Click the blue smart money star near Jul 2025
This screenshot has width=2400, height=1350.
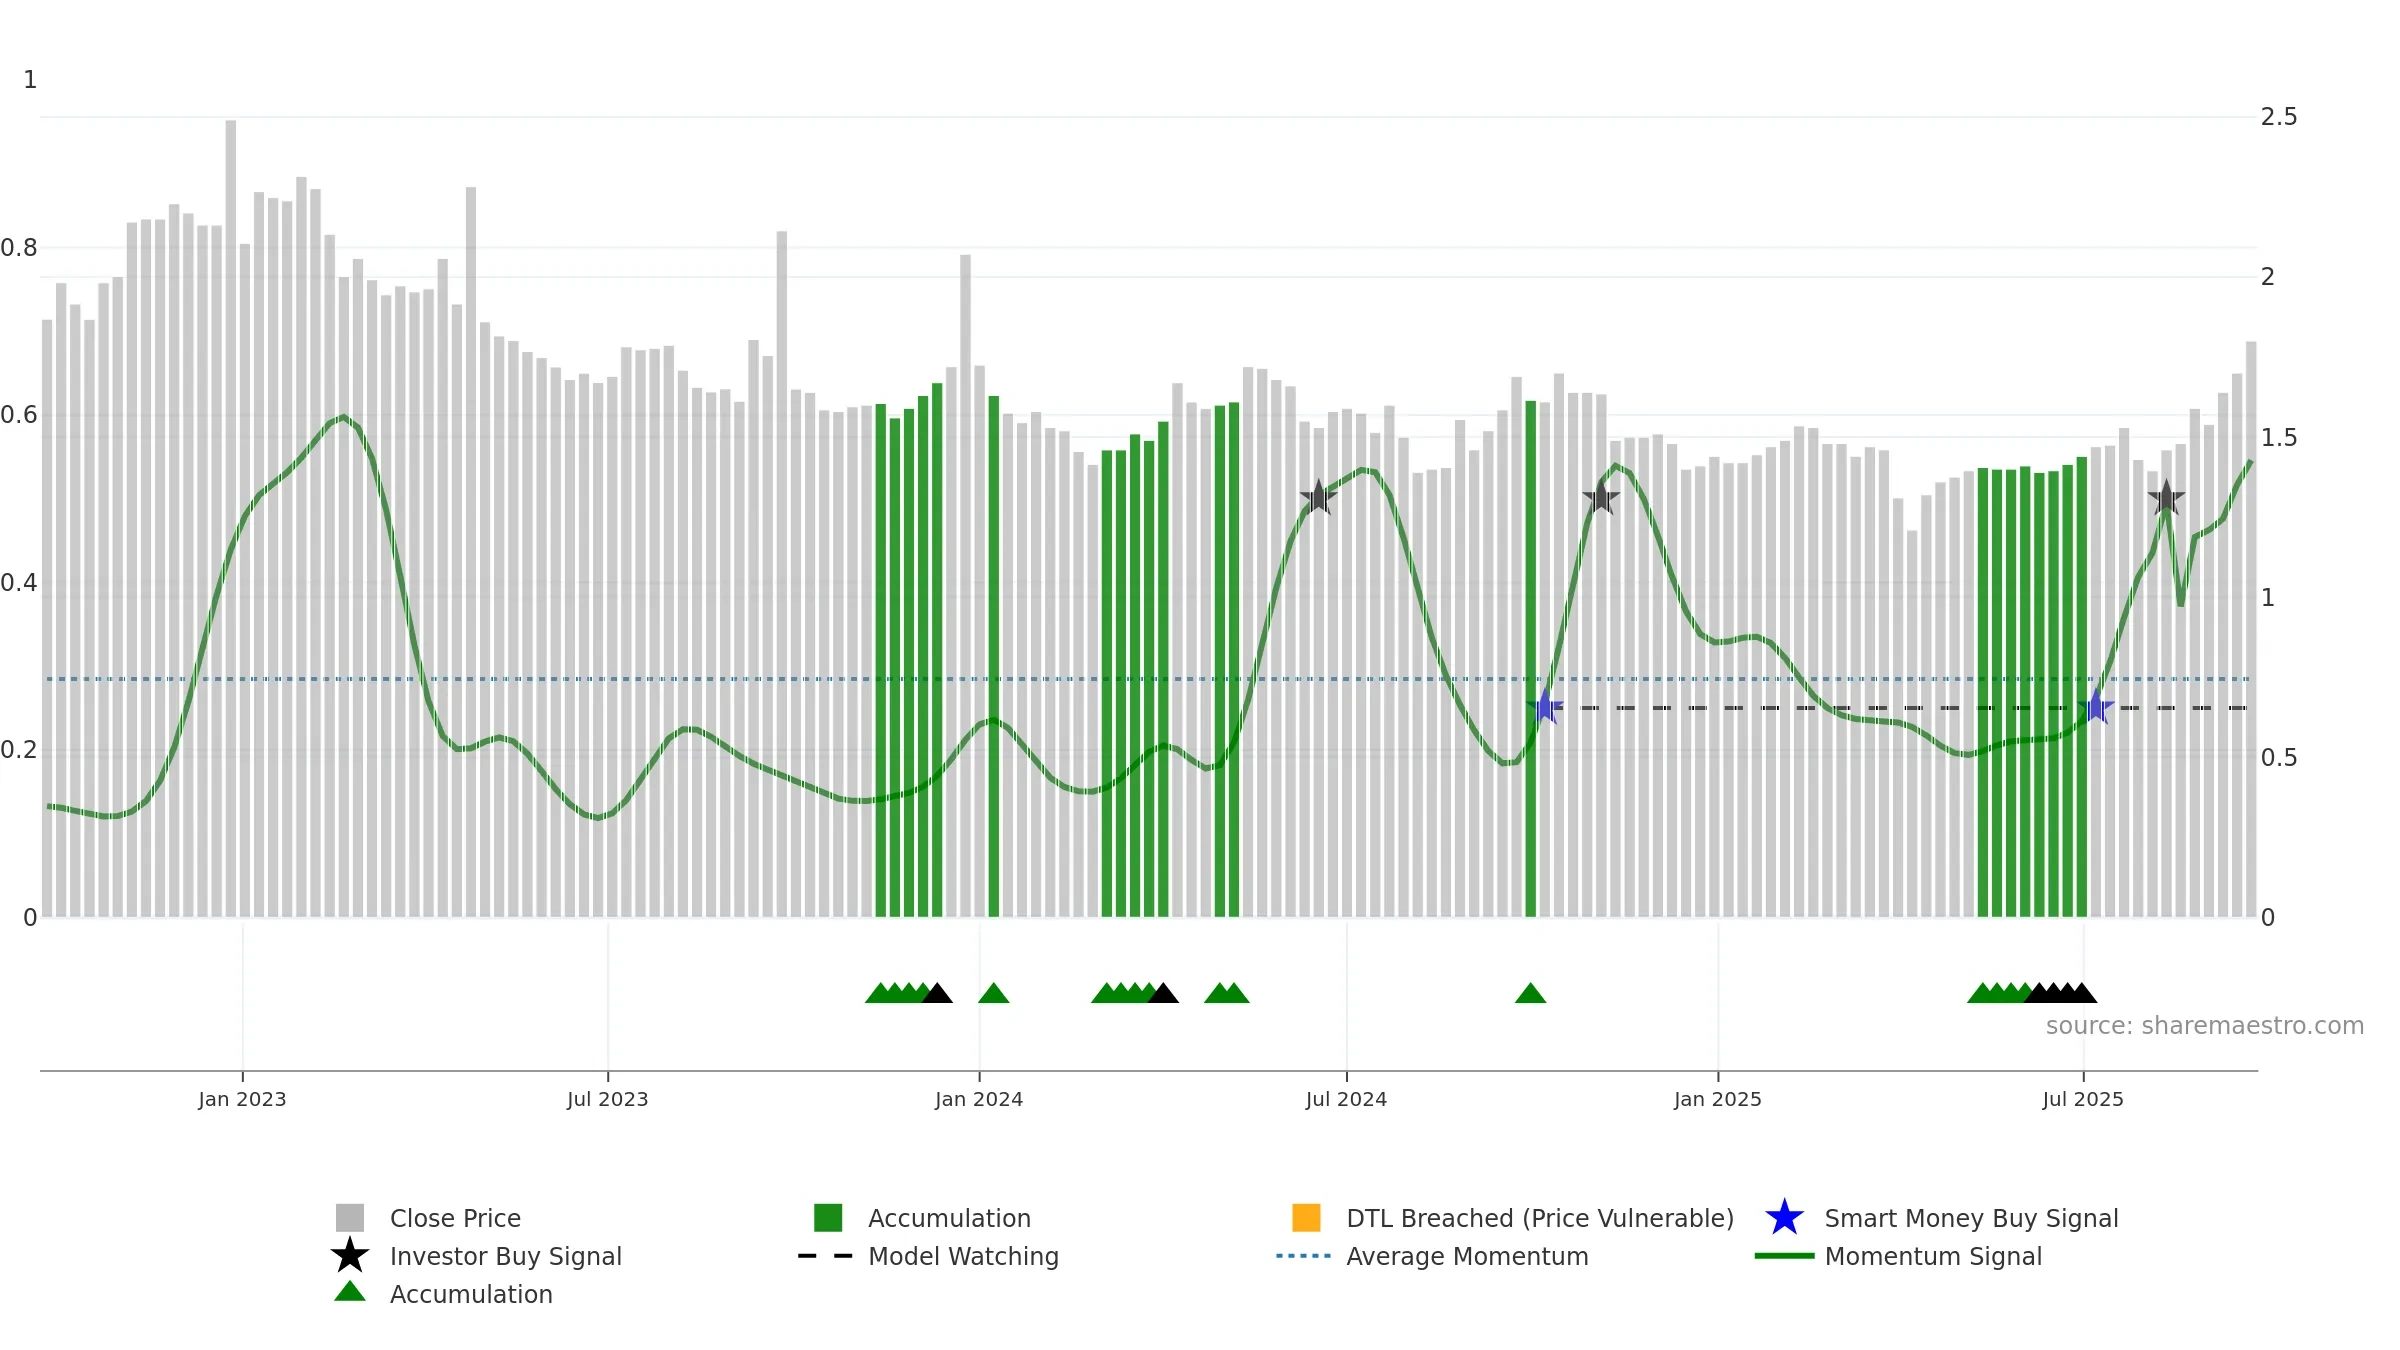(x=2095, y=707)
